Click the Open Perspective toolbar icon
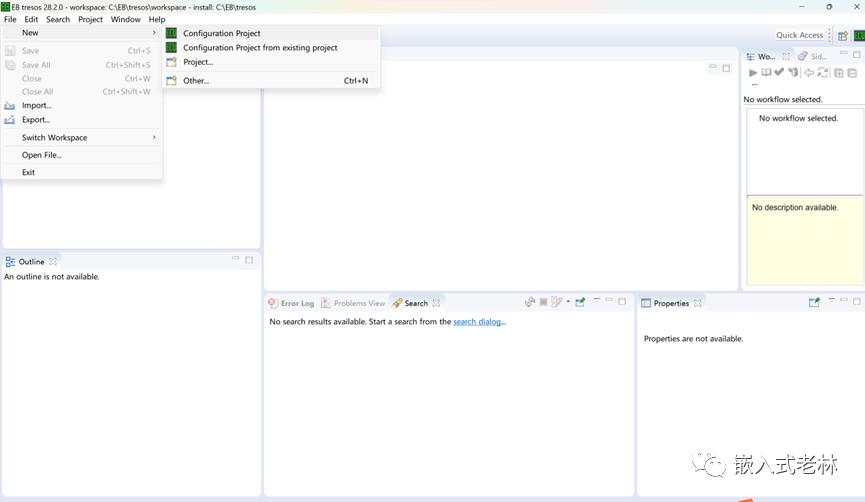This screenshot has height=502, width=865. [x=842, y=36]
